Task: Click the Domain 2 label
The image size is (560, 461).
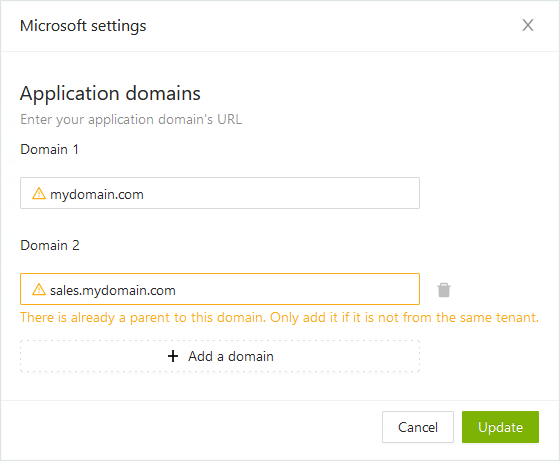Action: [x=50, y=245]
